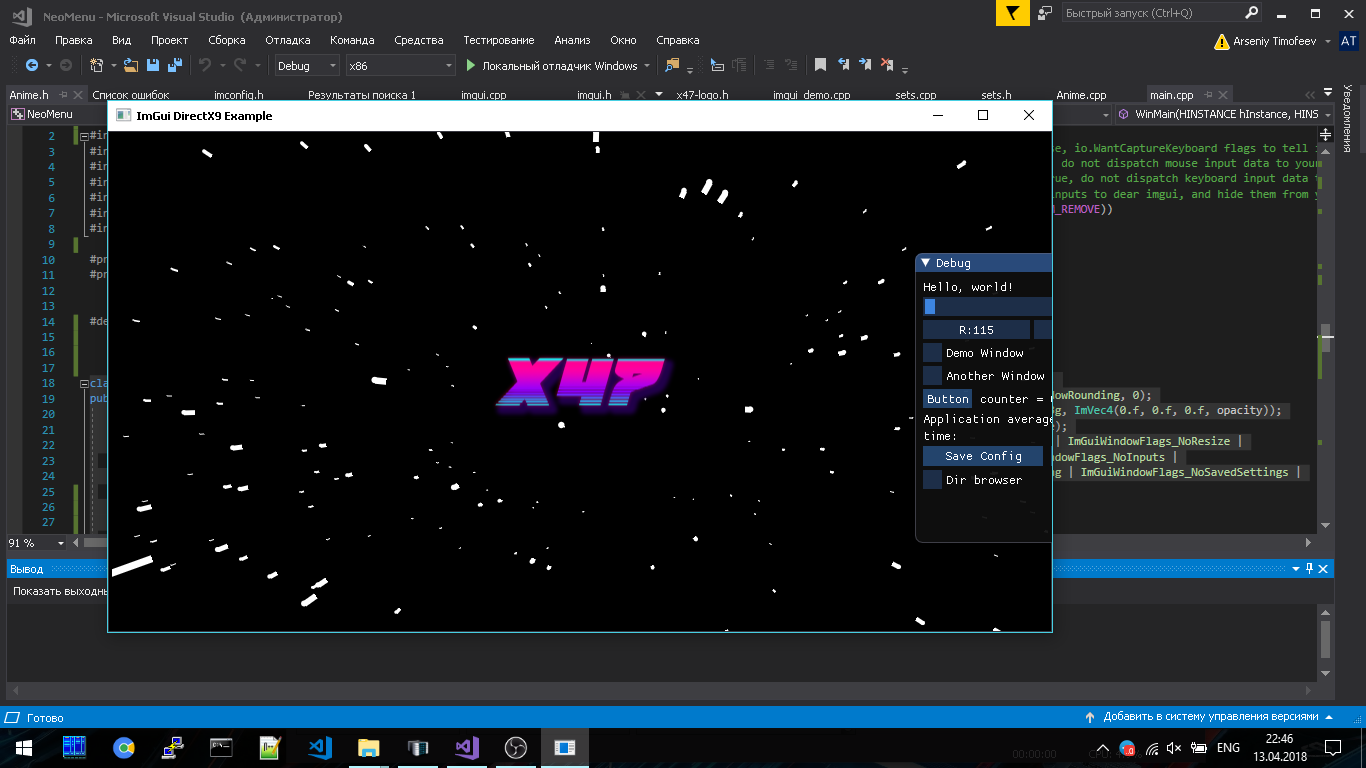Start the Local Windows Debugger
Viewport: 1366px width, 768px height.
click(552, 66)
